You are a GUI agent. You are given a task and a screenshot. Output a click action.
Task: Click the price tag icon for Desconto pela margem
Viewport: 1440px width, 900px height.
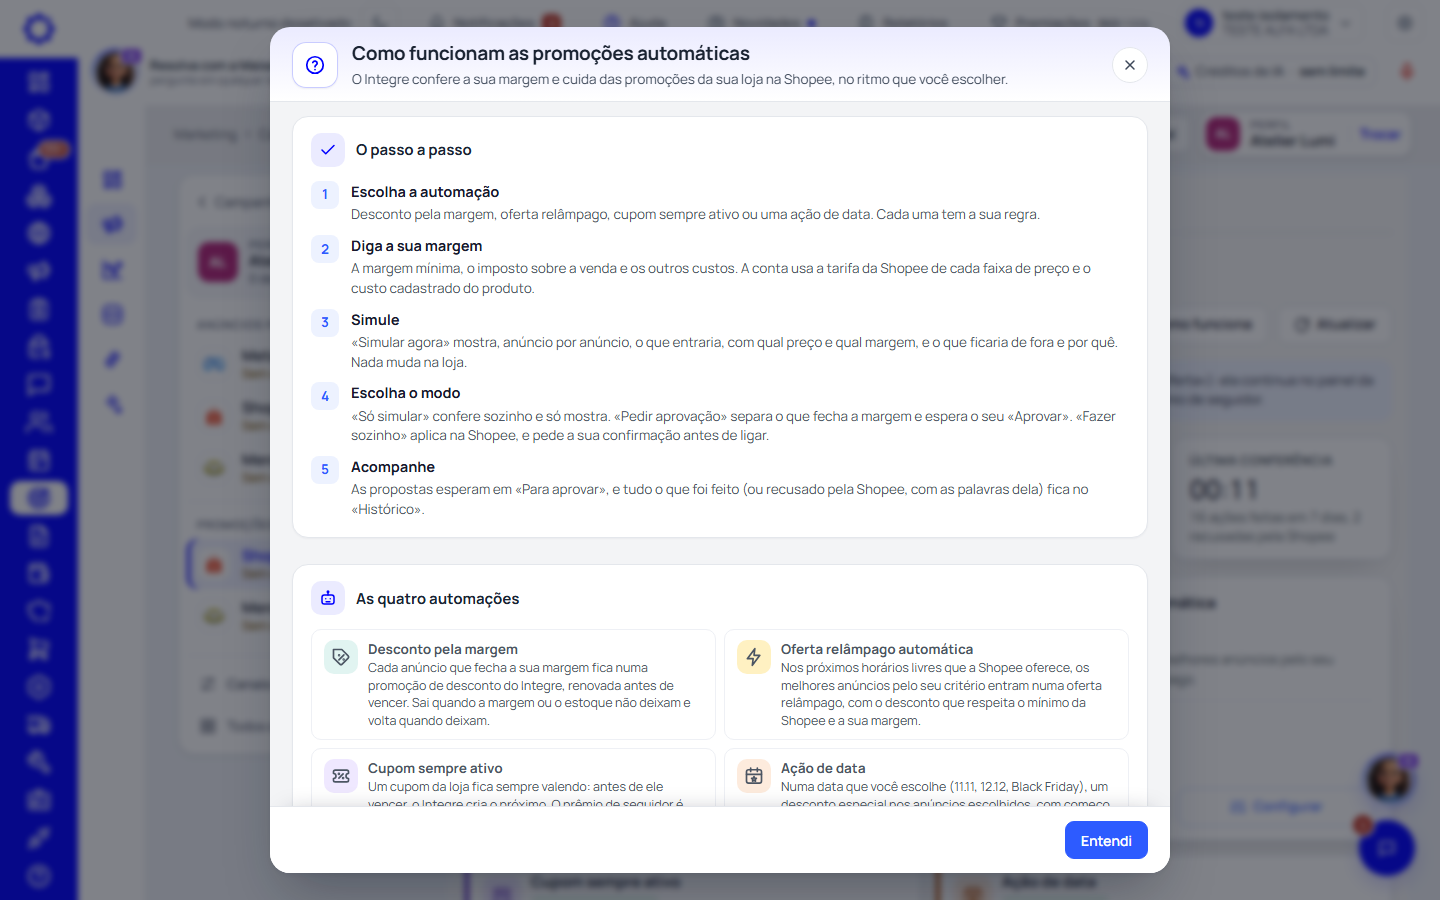tap(341, 657)
